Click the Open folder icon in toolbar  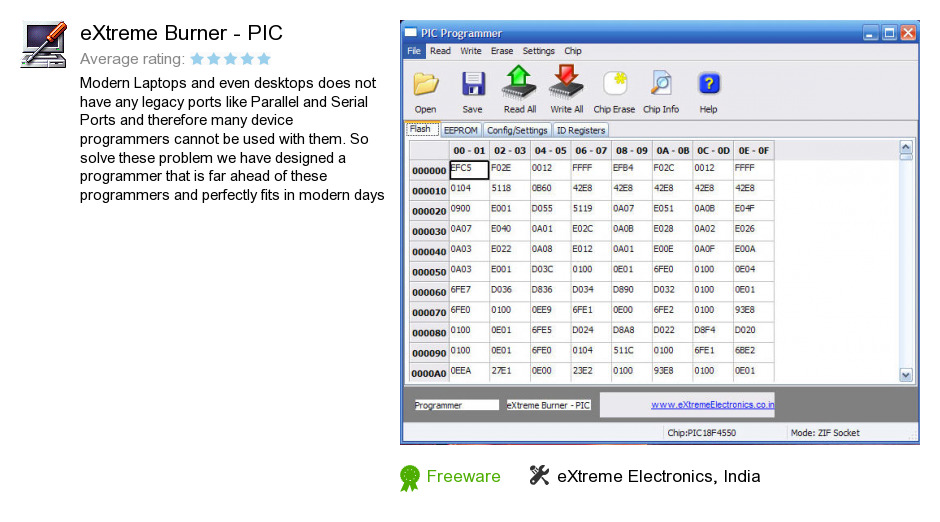click(426, 85)
